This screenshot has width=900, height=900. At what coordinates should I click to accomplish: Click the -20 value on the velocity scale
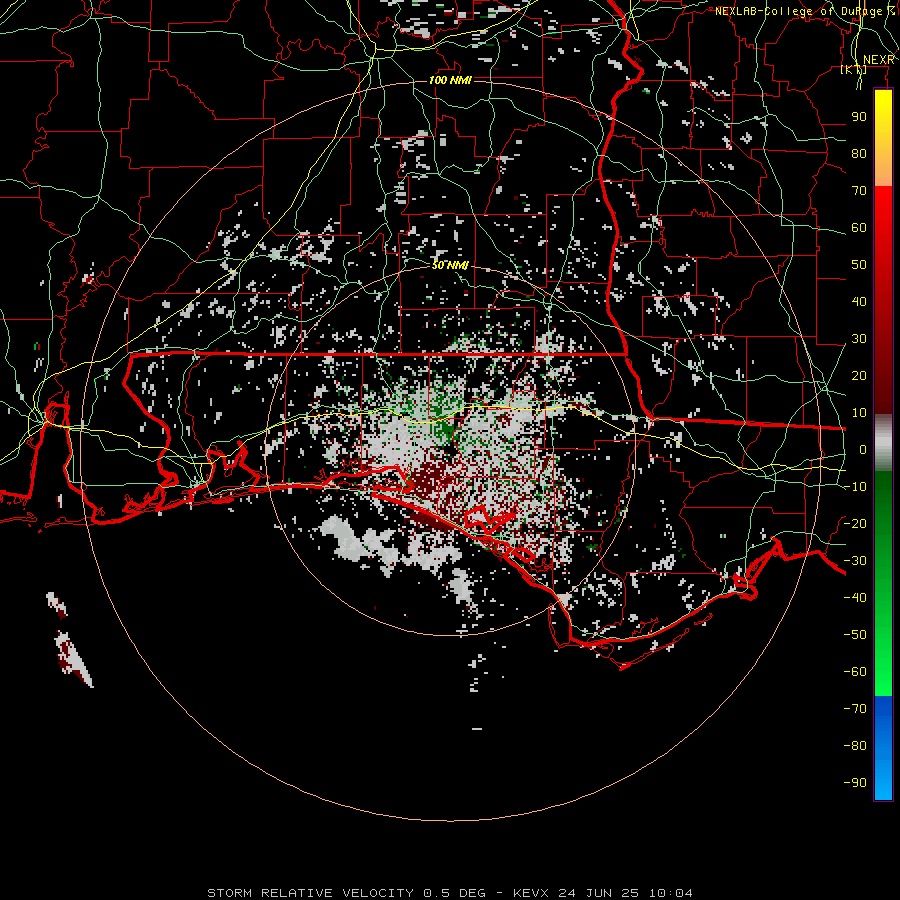[855, 523]
